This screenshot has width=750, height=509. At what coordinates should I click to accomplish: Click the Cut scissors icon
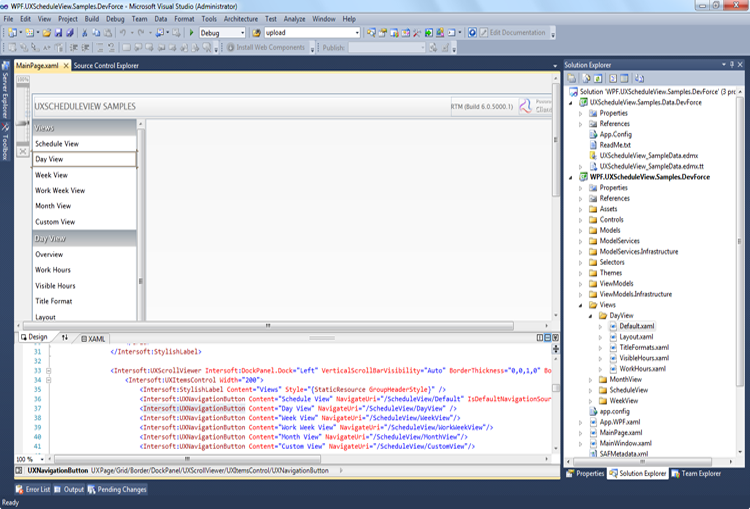(85, 33)
